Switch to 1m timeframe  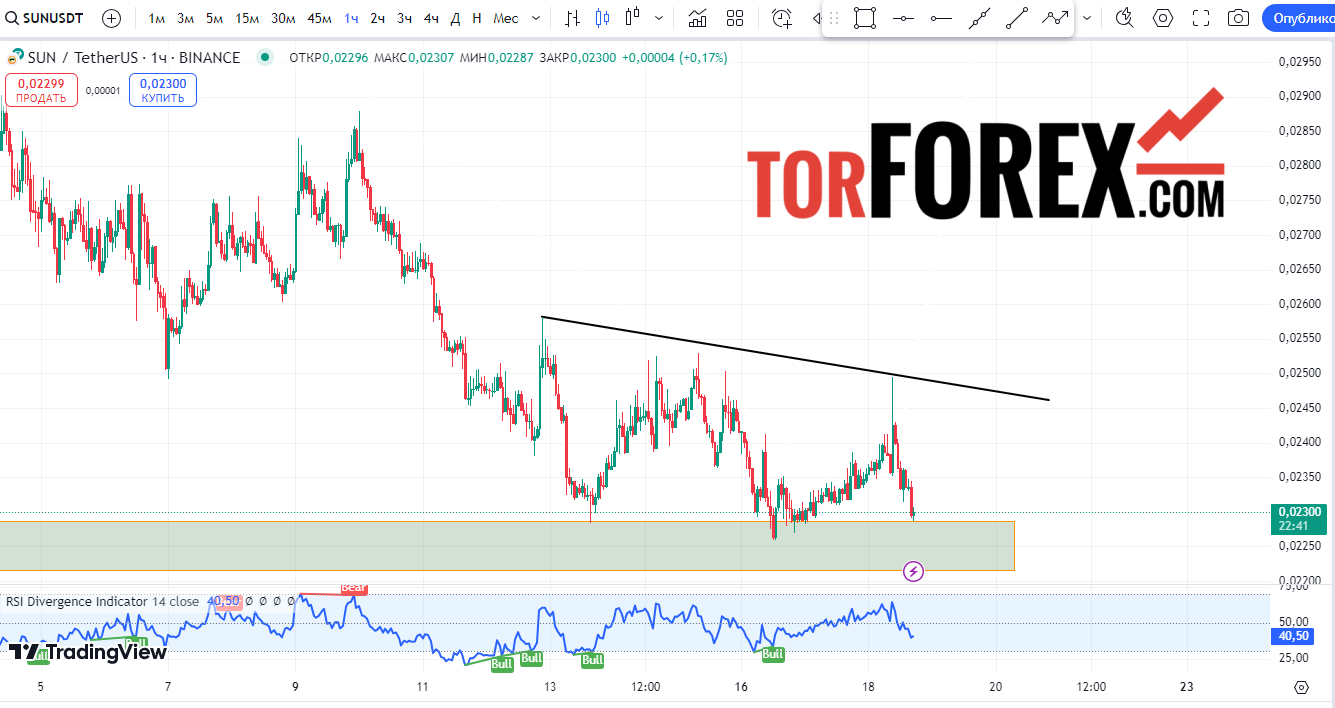pos(157,18)
